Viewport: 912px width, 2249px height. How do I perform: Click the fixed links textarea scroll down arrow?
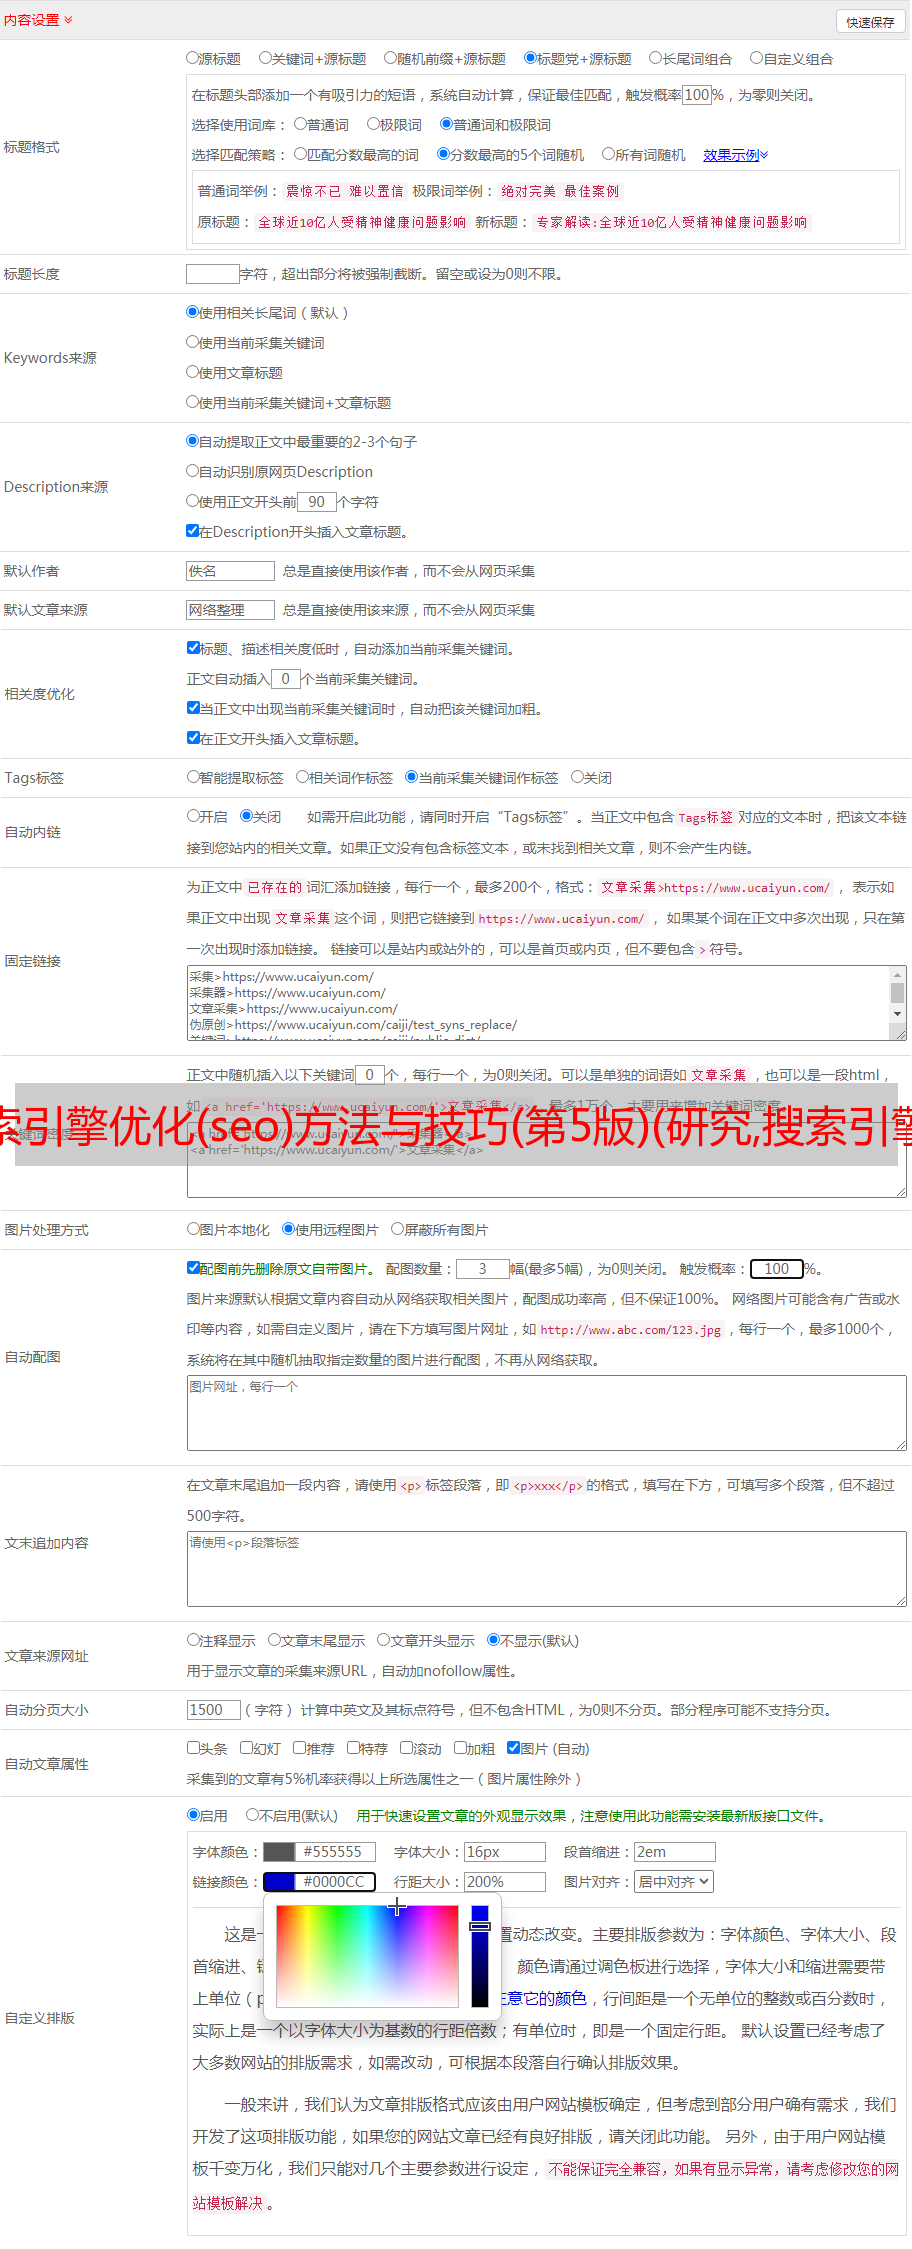[897, 1014]
